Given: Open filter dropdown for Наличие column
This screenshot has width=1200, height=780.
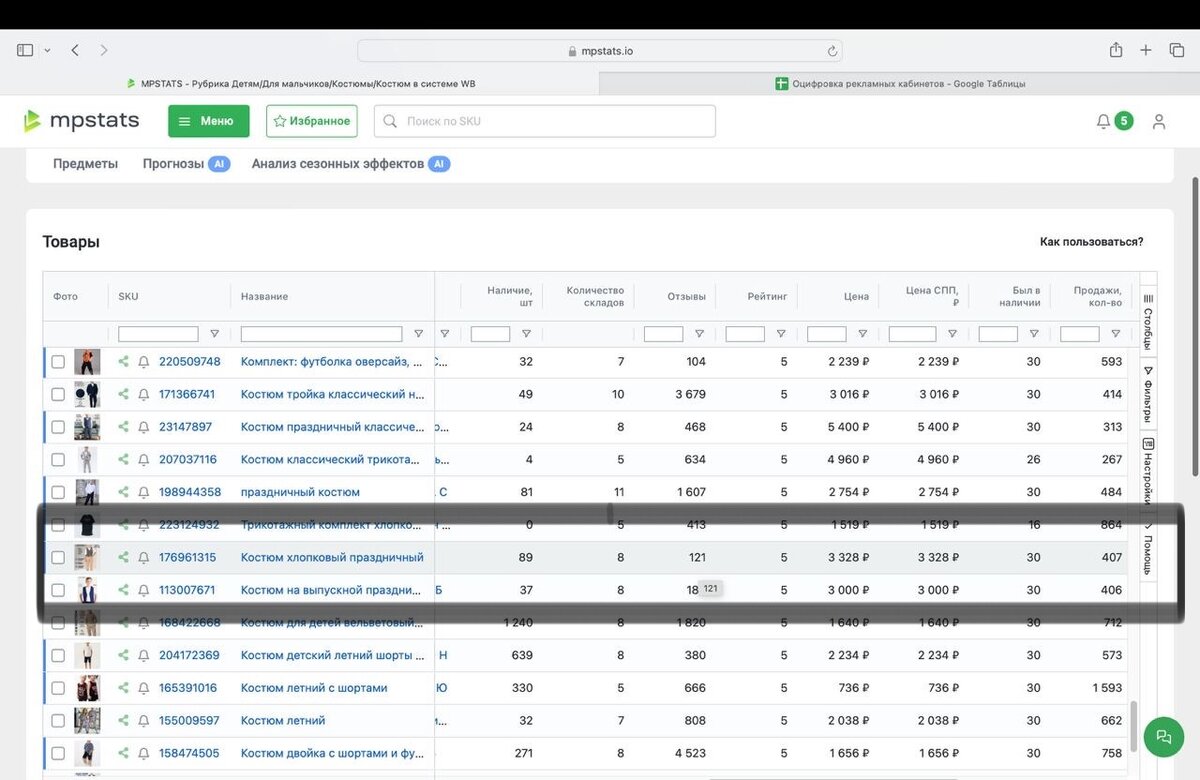Looking at the screenshot, I should [526, 334].
